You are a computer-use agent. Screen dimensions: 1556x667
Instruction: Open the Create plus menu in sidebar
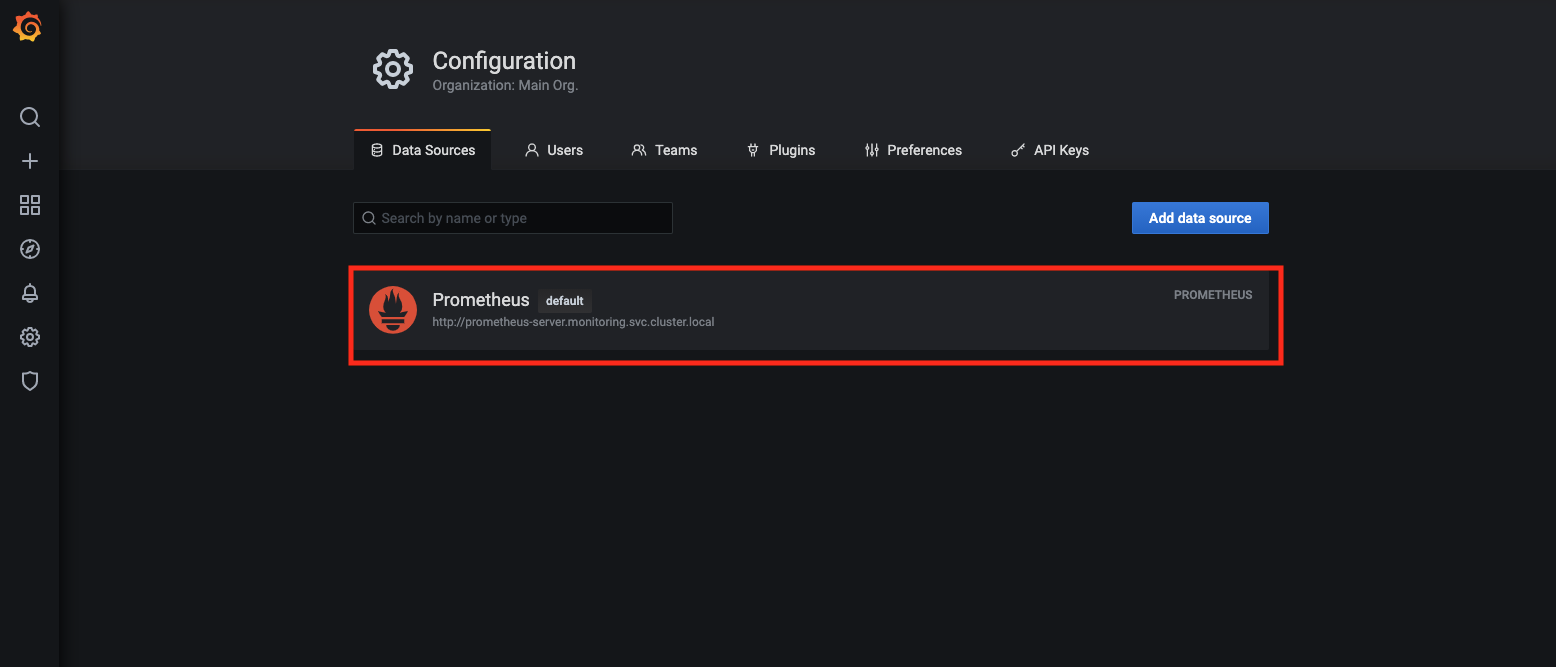coord(30,161)
